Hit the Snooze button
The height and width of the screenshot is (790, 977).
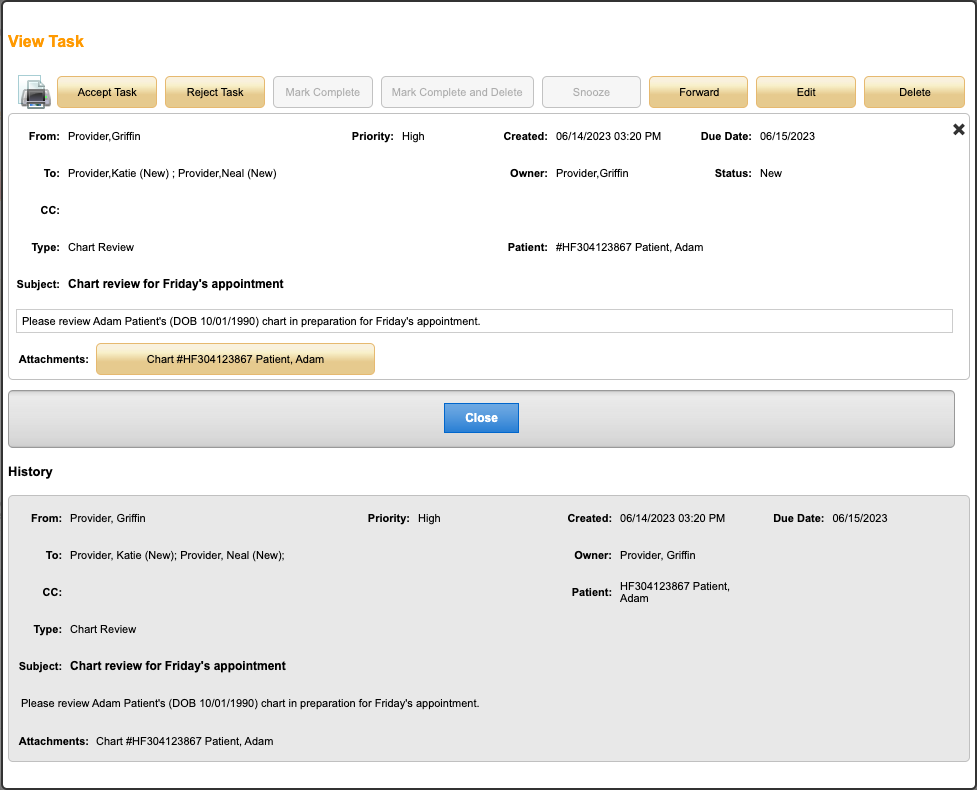point(591,92)
